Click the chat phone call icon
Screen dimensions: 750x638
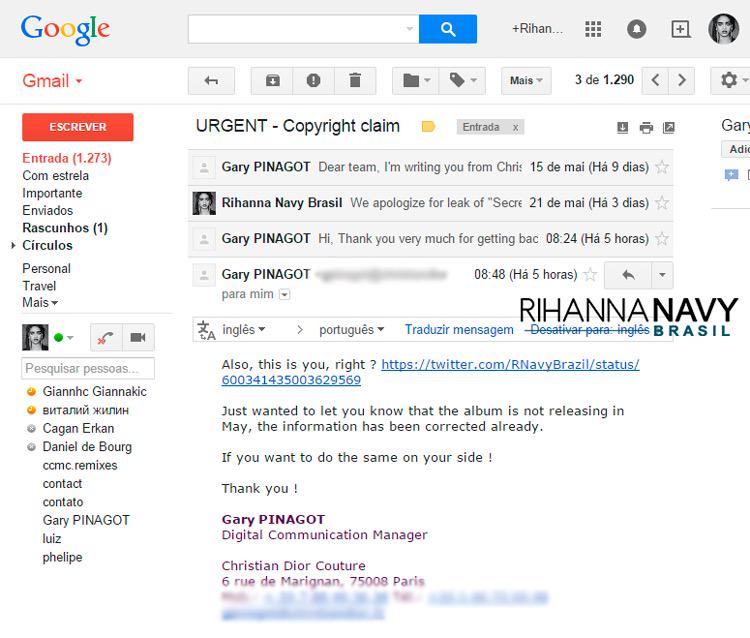tap(106, 338)
